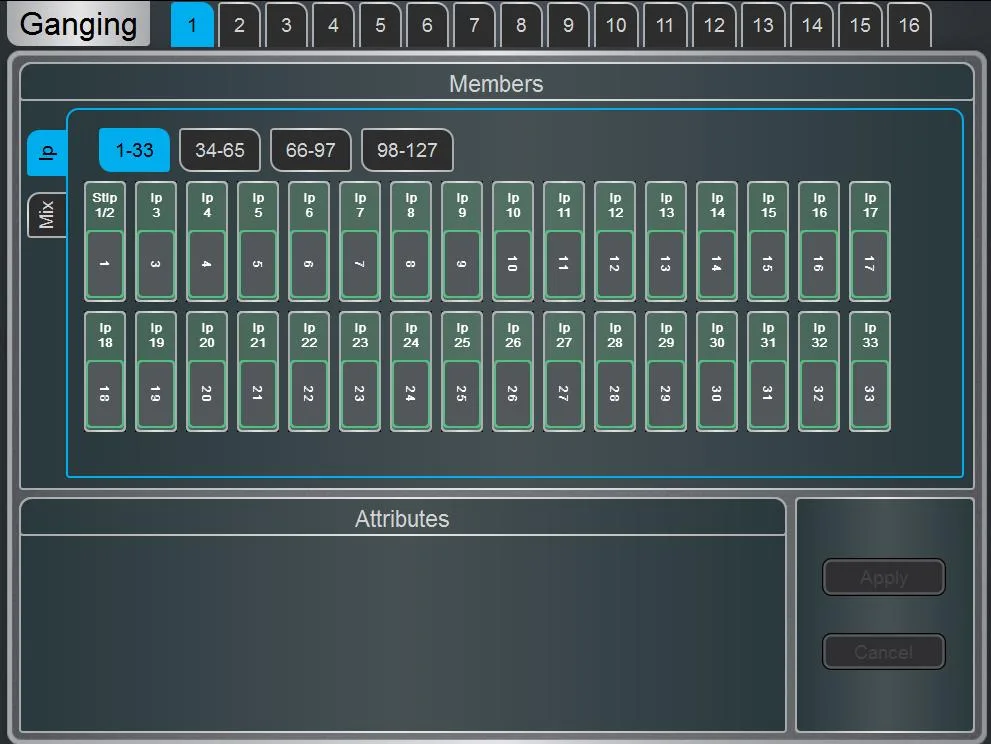Open ganging group tab 13
The image size is (991, 744).
[763, 25]
